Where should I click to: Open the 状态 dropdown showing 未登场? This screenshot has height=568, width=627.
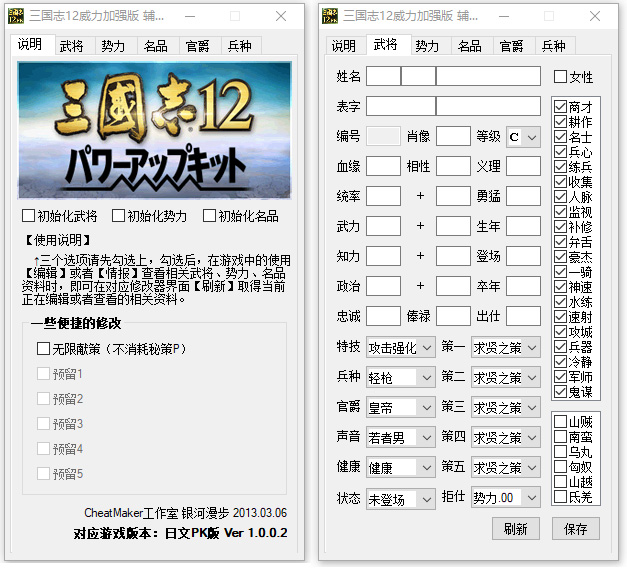coord(401,499)
